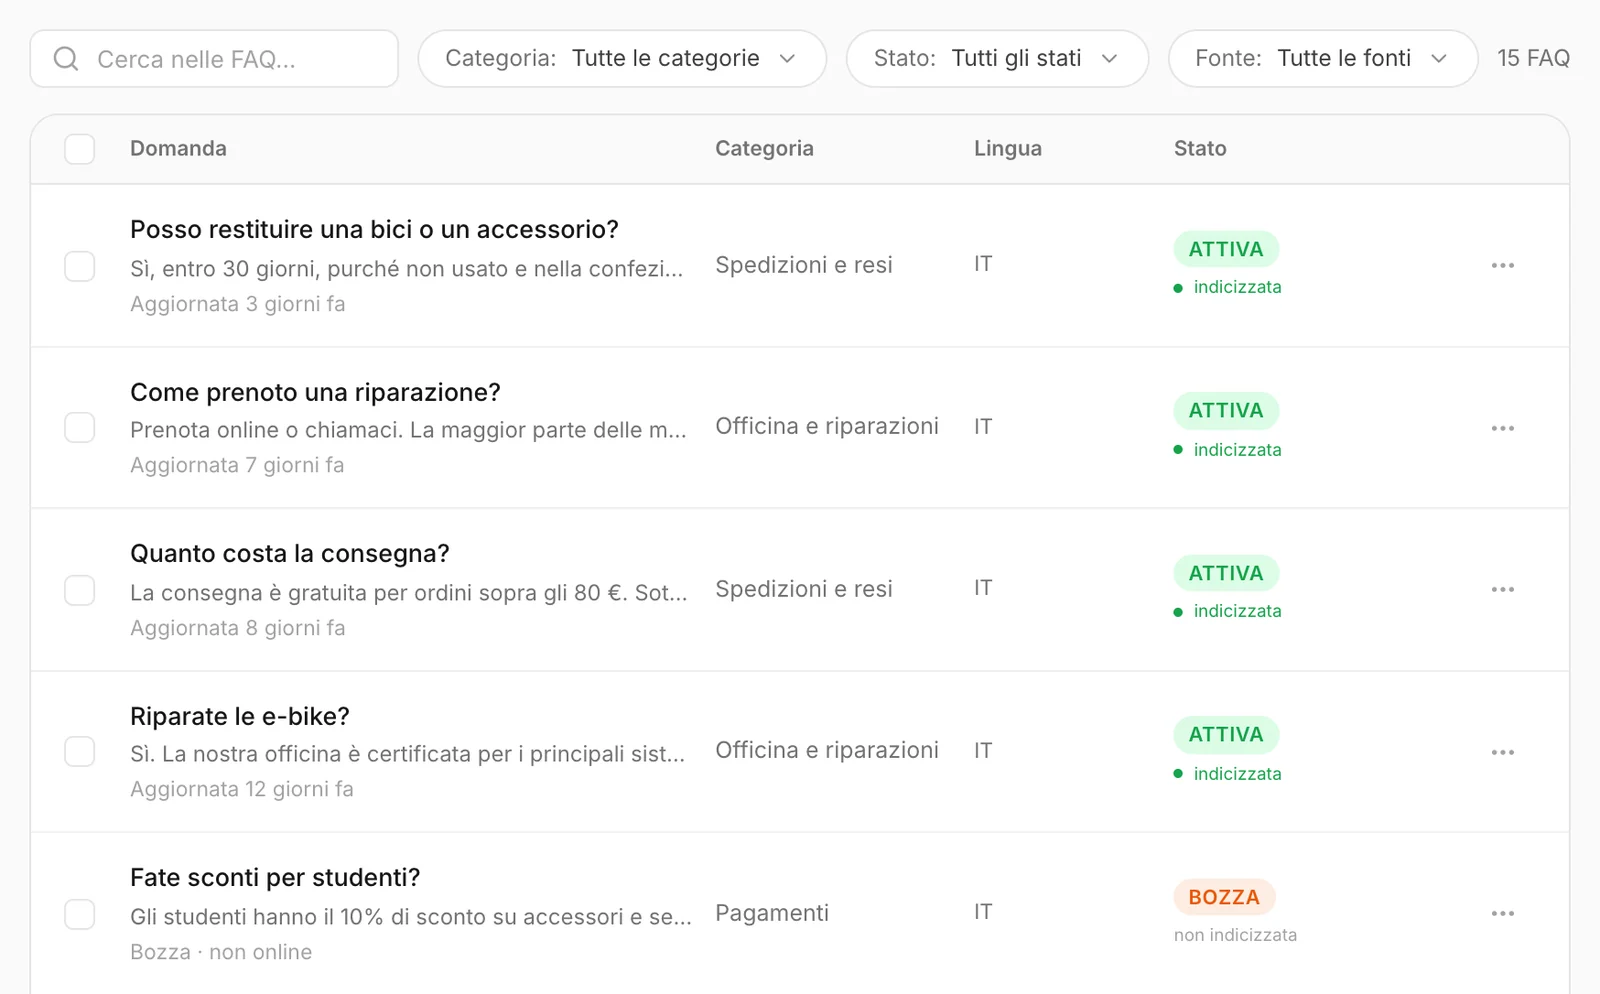
Task: Open more options for 'Quanto costa la consegna?' row
Action: [1502, 589]
